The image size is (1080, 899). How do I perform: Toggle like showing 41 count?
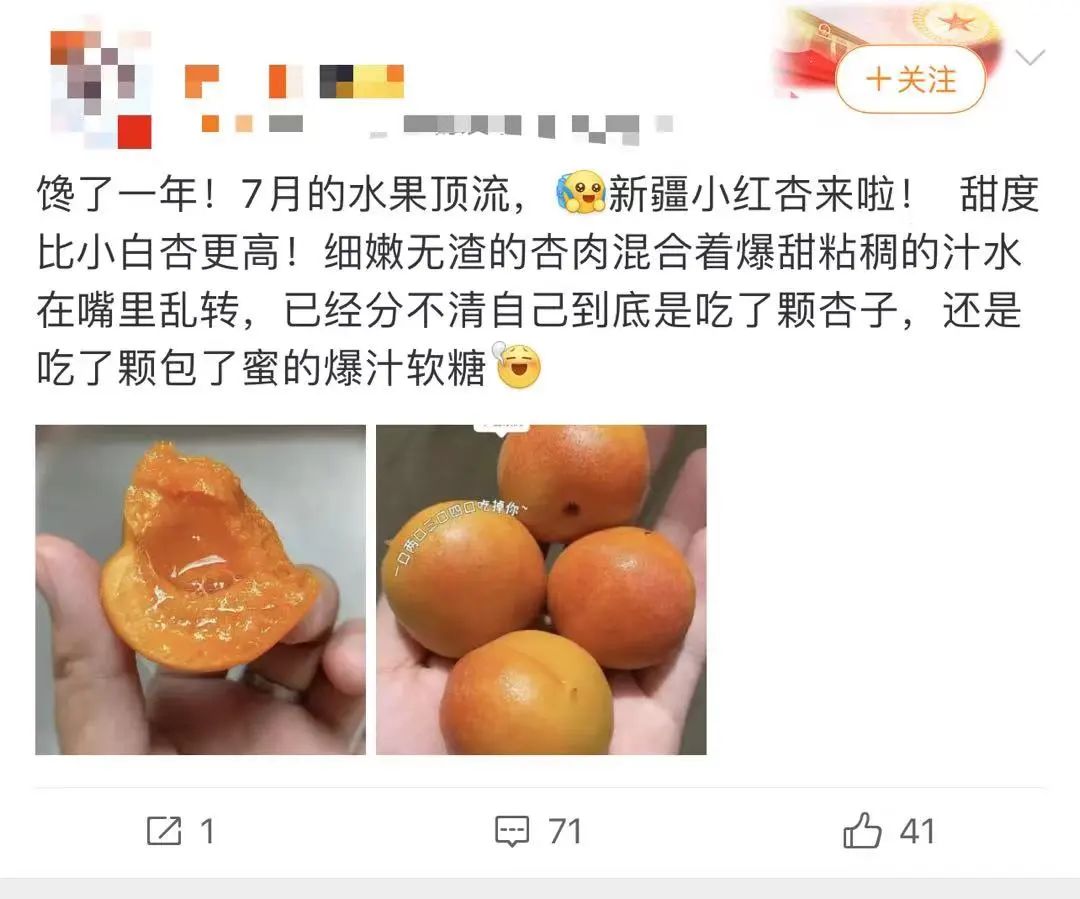[x=889, y=830]
